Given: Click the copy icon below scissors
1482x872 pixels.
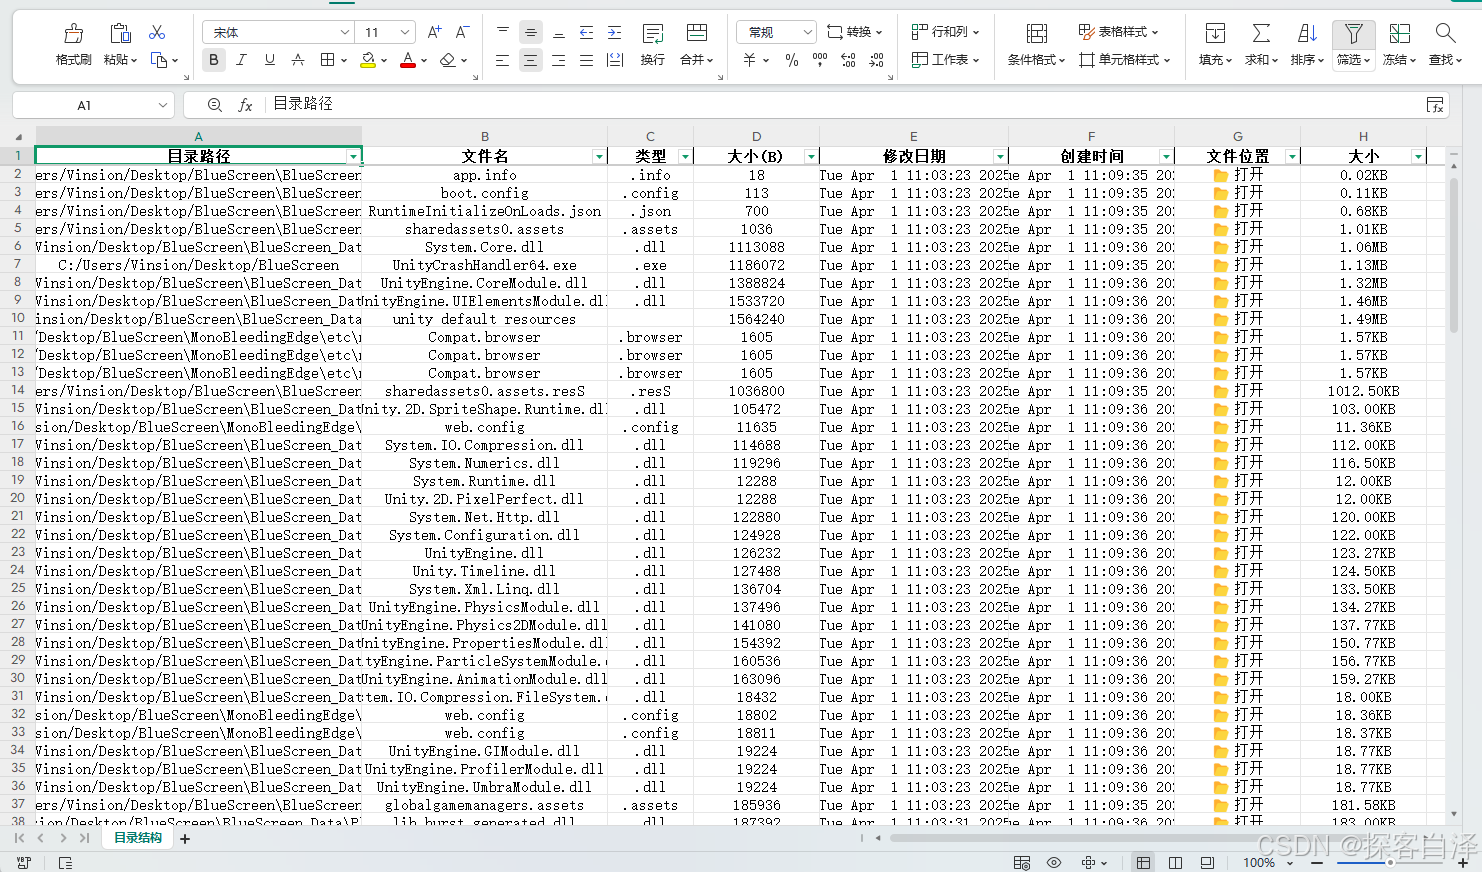Looking at the screenshot, I should point(159,60).
